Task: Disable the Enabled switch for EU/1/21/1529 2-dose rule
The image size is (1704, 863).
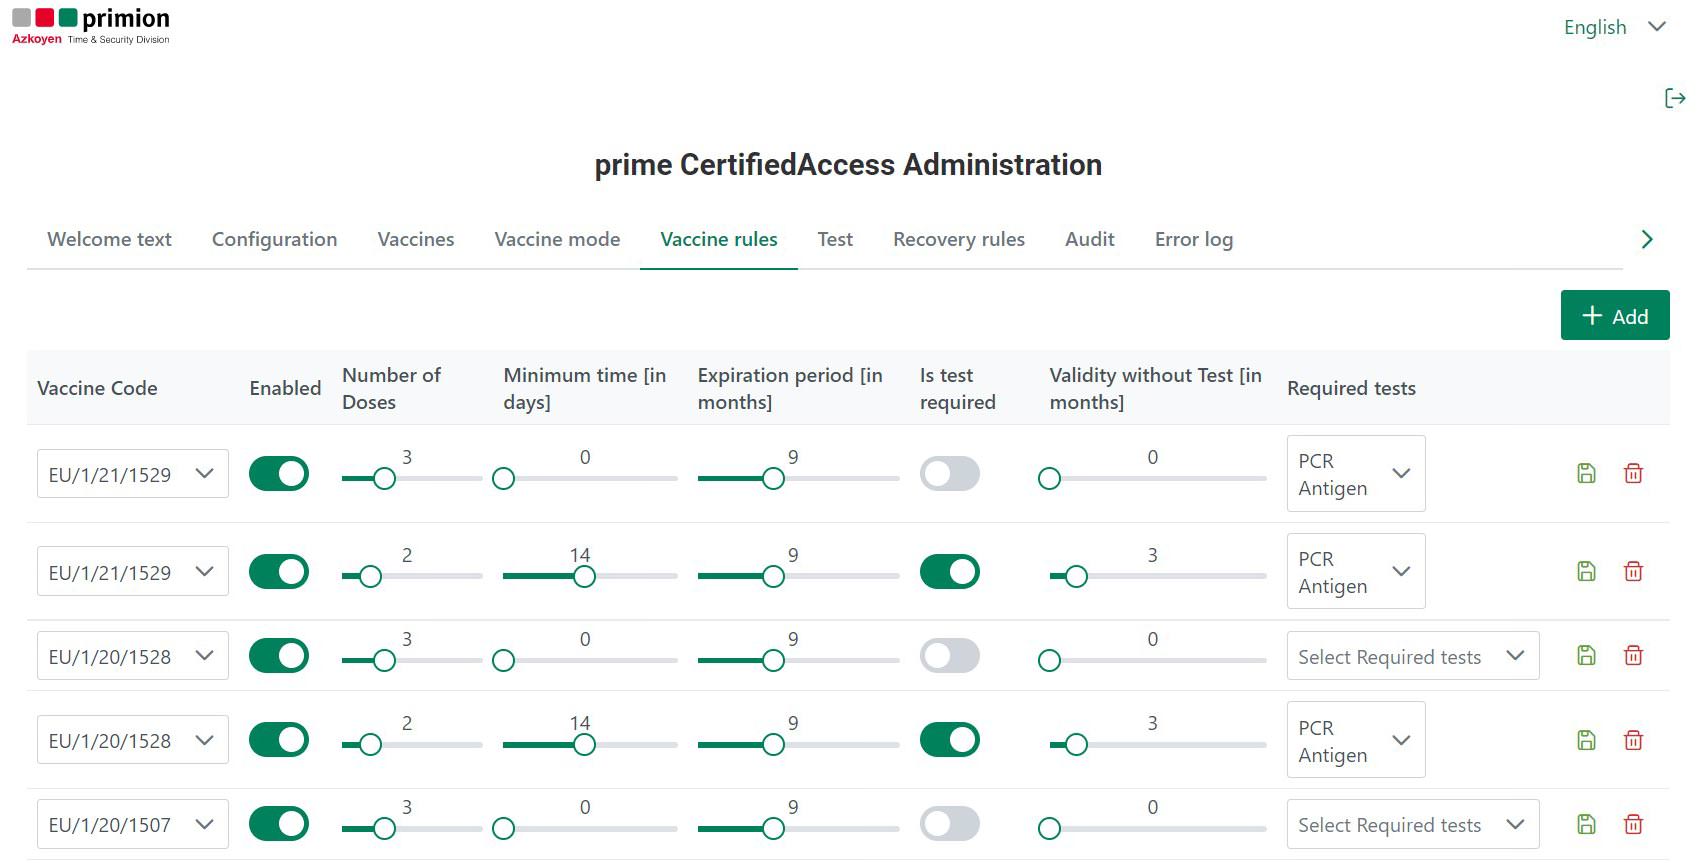Action: click(x=279, y=572)
